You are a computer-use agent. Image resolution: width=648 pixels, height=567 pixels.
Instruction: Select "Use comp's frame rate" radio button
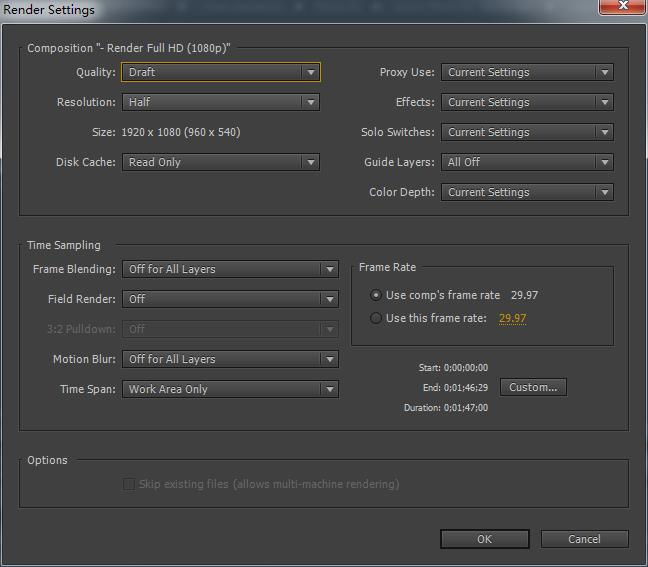coord(376,295)
